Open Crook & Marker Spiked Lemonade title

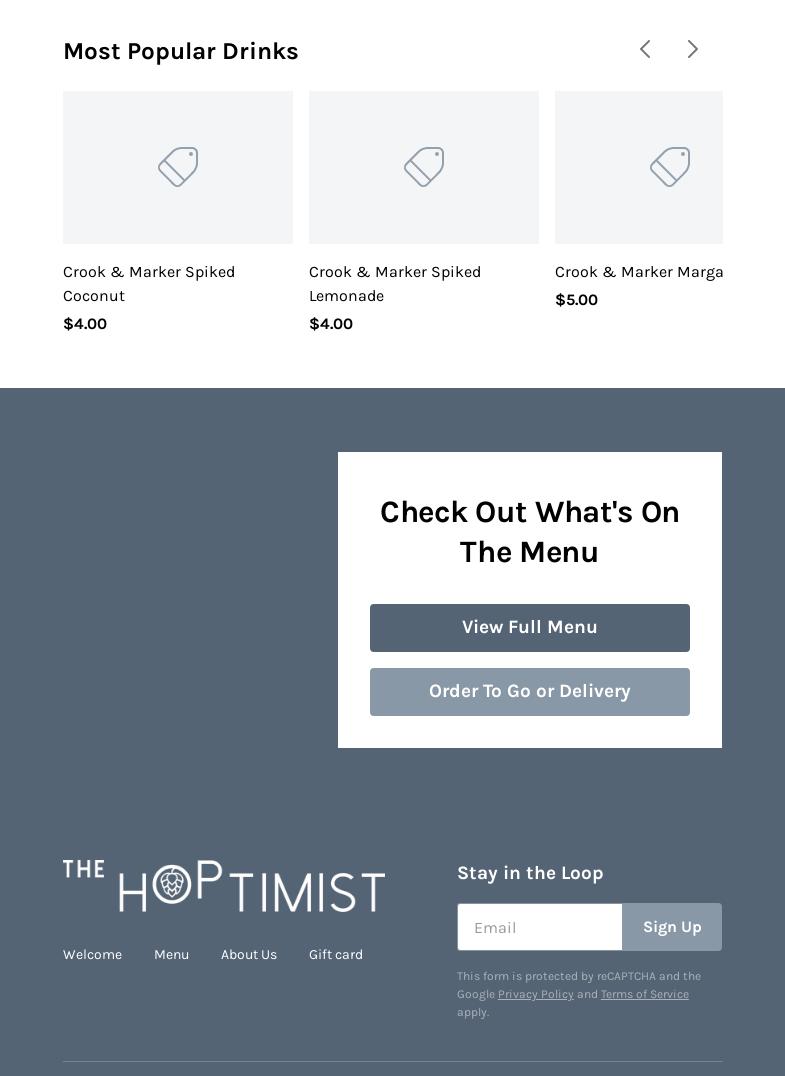click(x=395, y=284)
